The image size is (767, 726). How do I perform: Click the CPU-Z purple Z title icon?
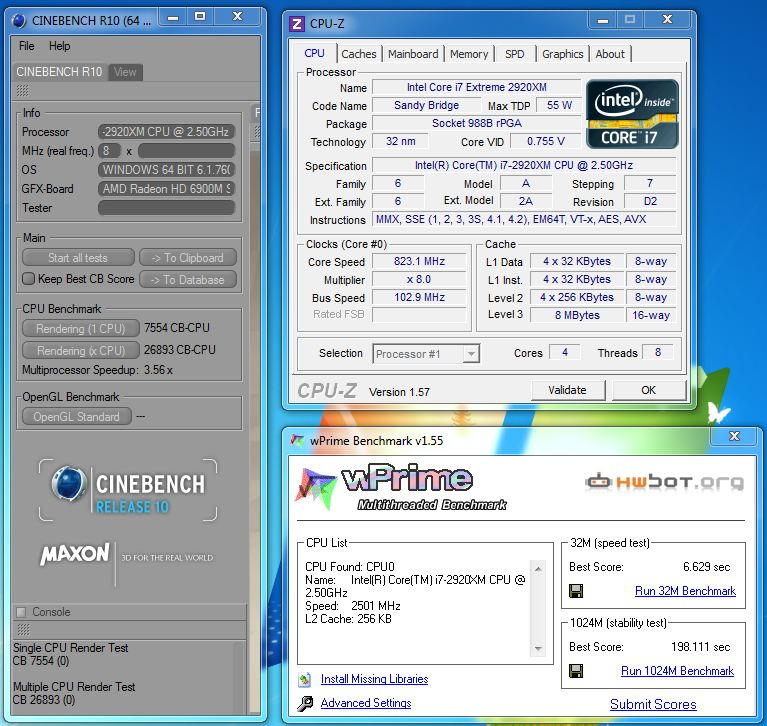[296, 23]
